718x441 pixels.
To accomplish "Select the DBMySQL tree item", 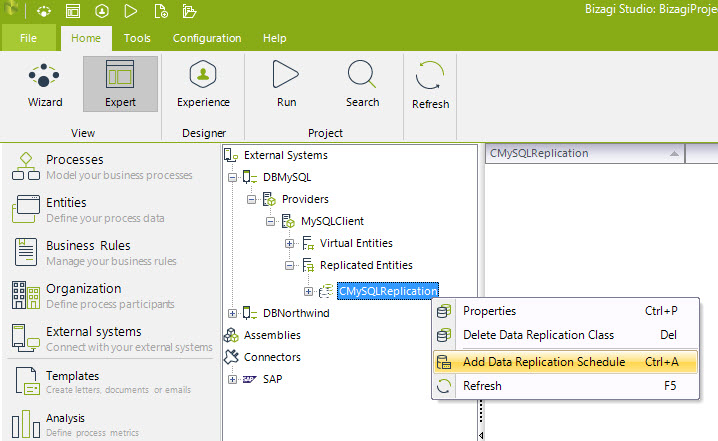I will click(287, 177).
